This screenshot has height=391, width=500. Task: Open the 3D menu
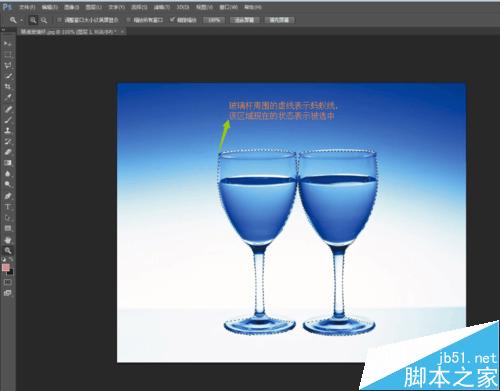click(183, 7)
